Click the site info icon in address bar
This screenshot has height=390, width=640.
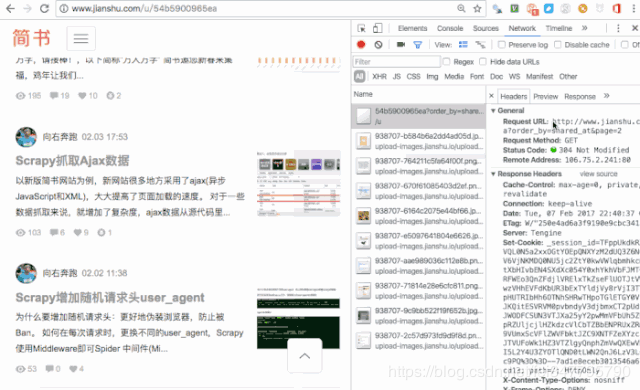click(64, 9)
